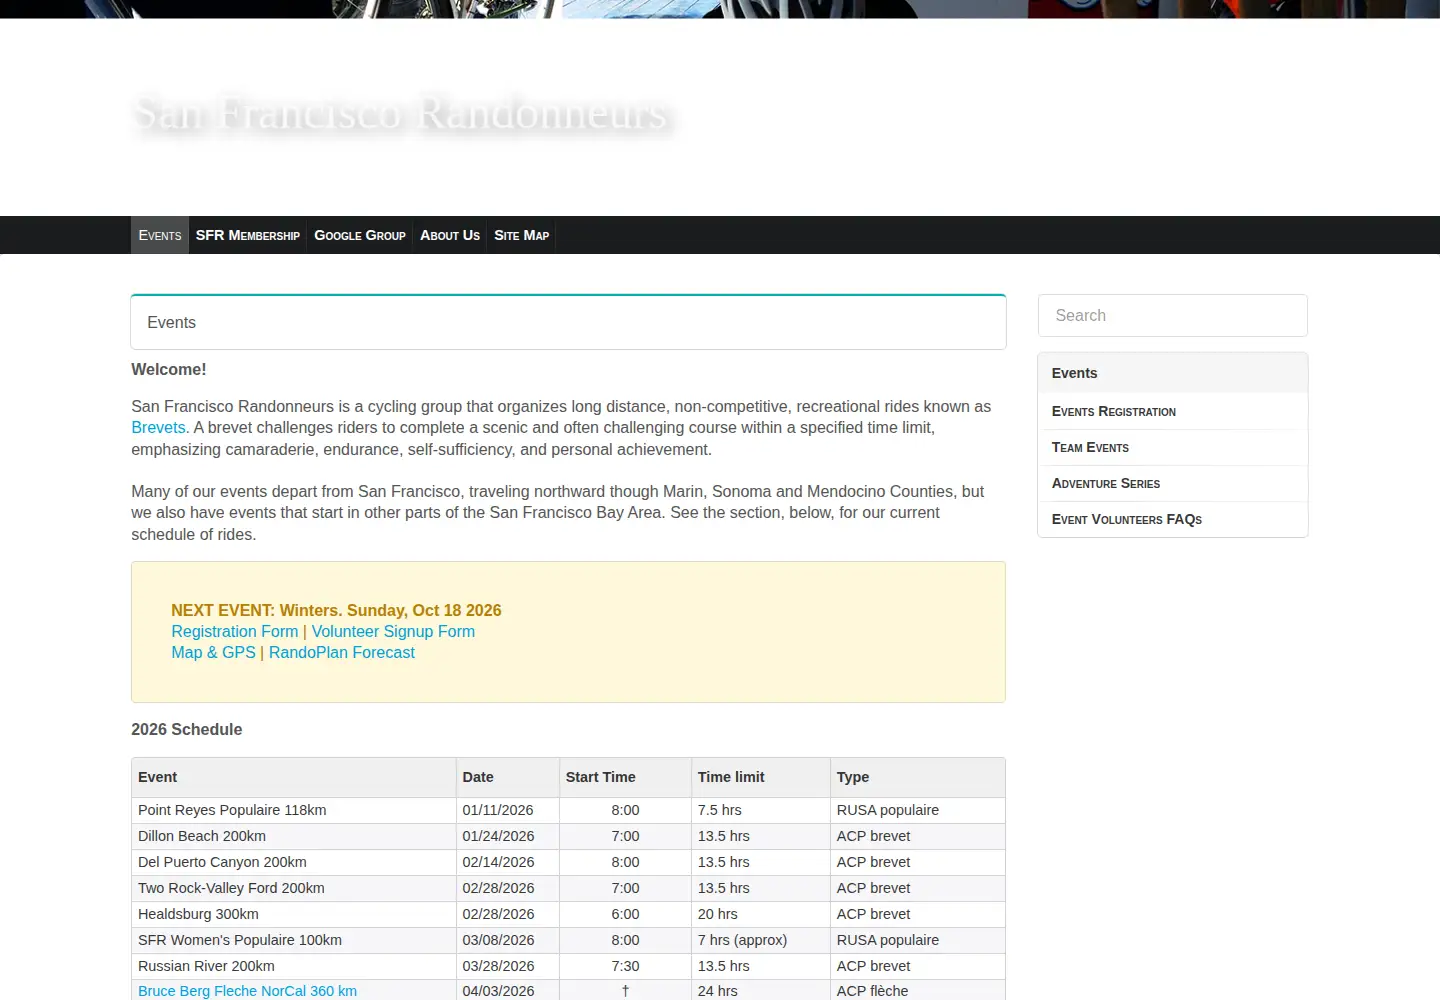Click the Time limit column header

761,777
